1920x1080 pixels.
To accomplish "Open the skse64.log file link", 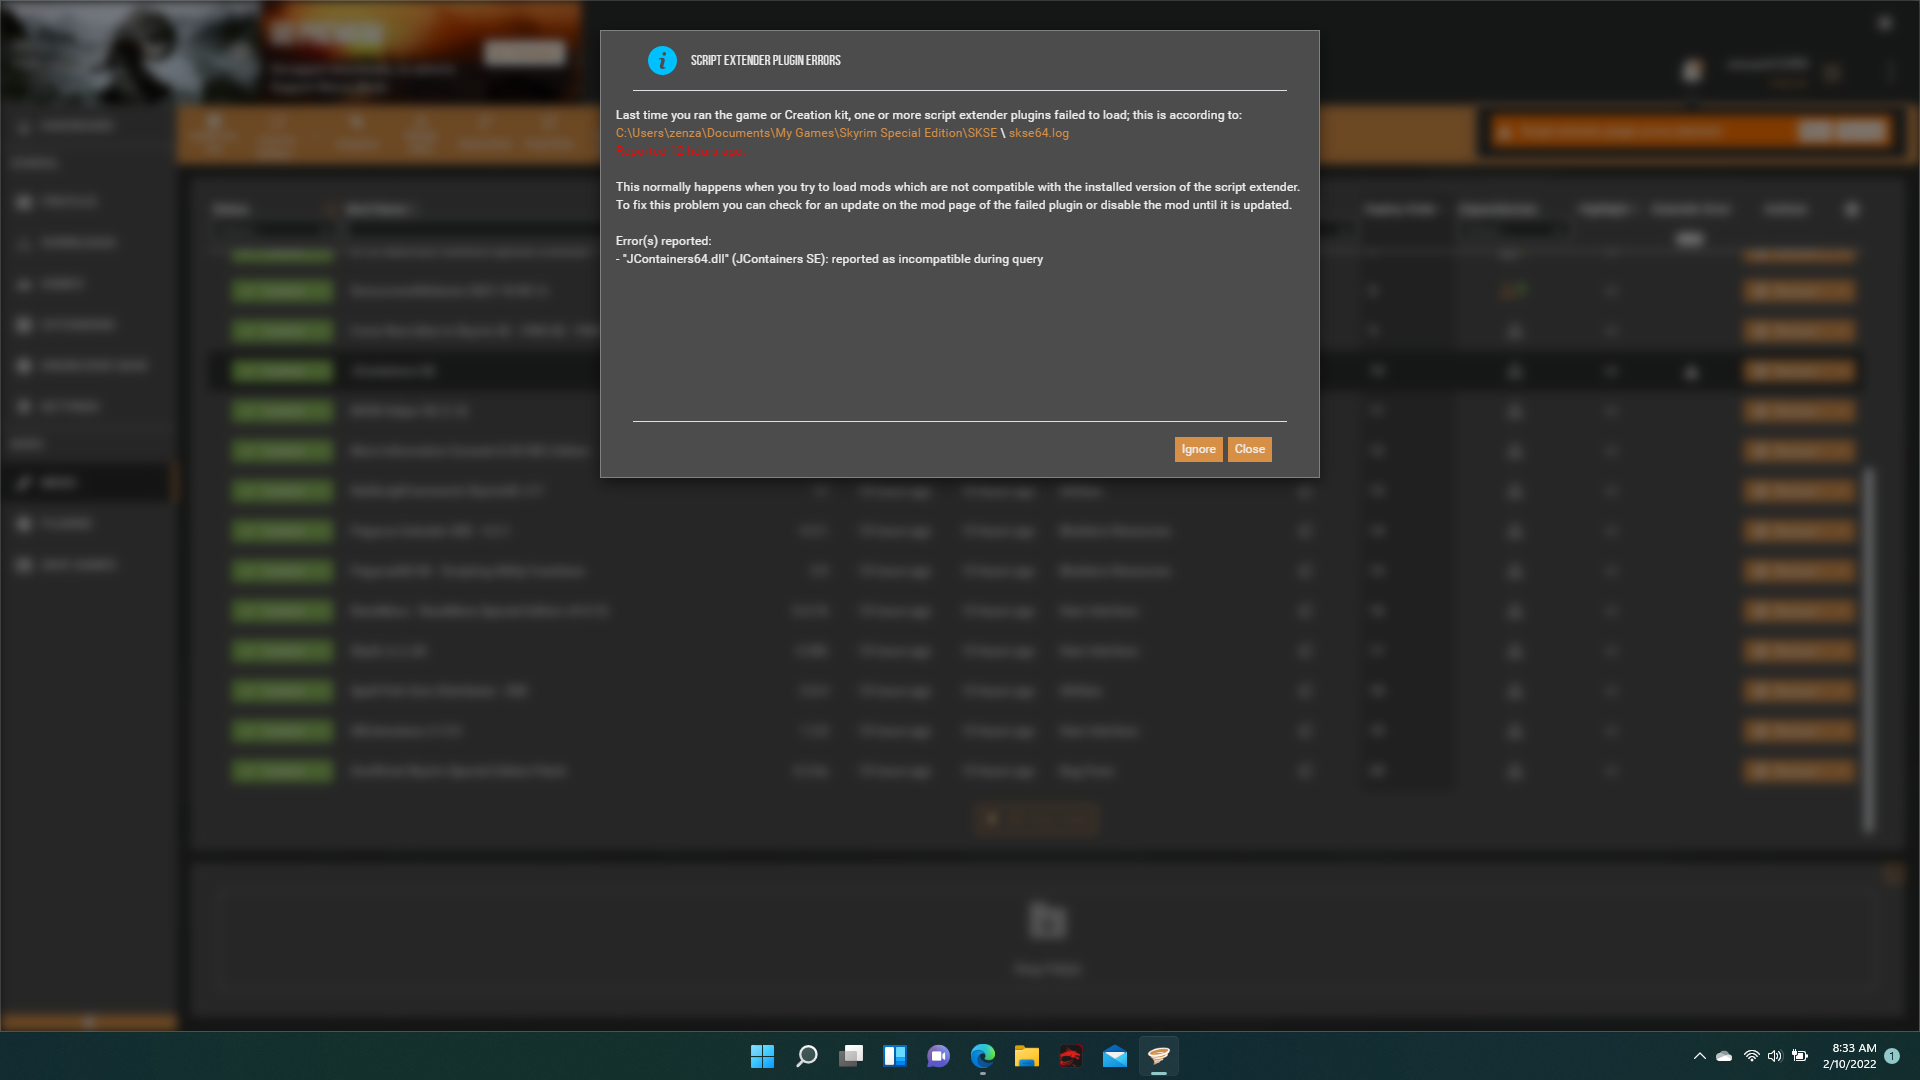I will (1039, 133).
